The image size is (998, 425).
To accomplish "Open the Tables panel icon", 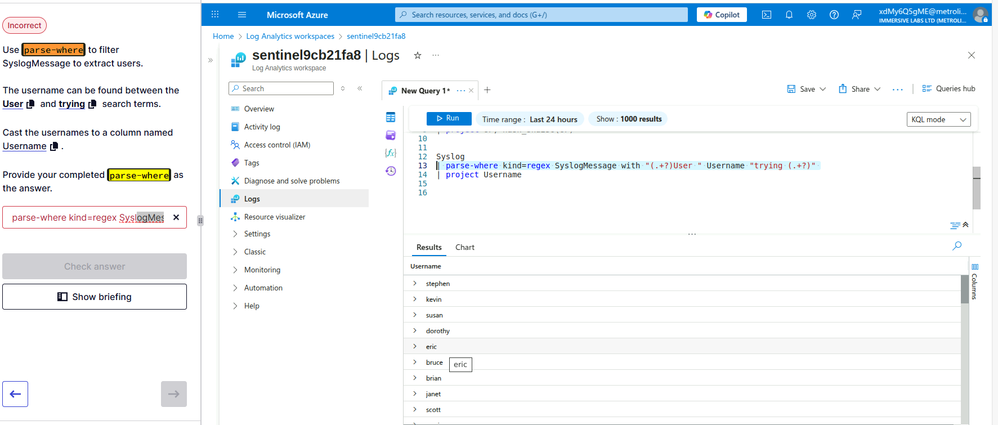I will (x=391, y=118).
